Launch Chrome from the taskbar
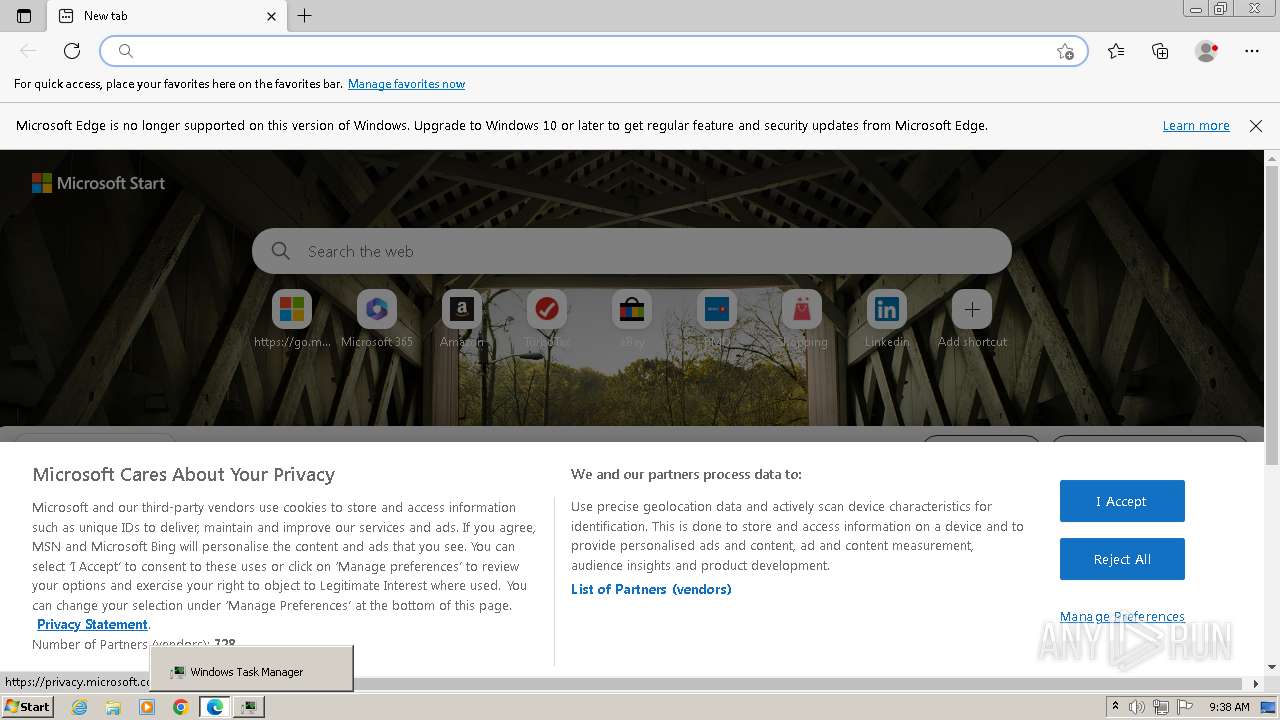 181,707
